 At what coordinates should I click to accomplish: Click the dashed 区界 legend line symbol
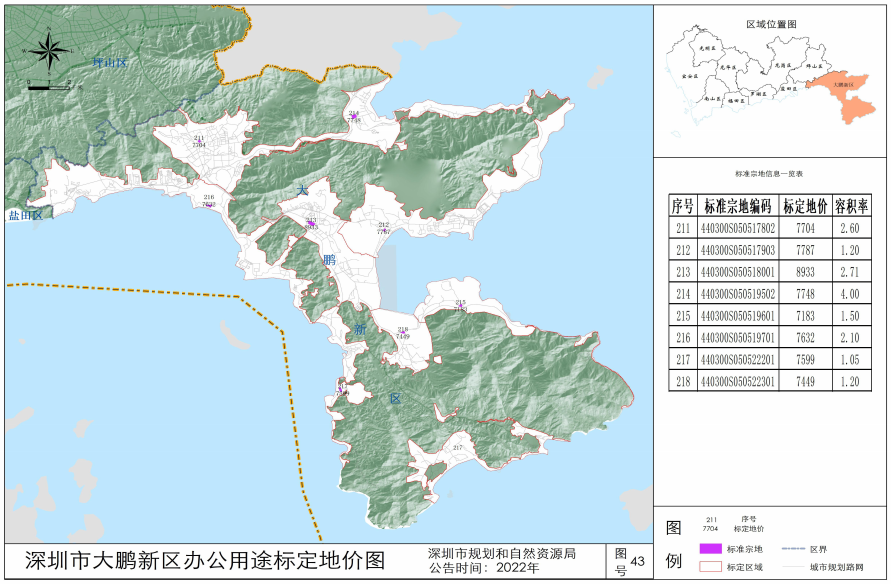792,549
